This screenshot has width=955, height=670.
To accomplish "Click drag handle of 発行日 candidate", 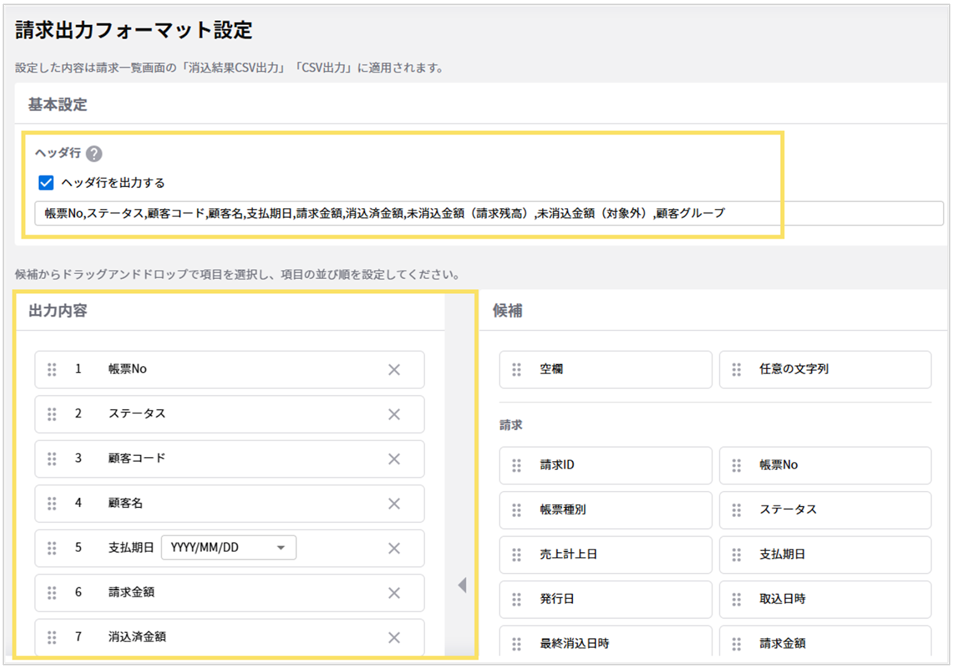I will point(517,599).
